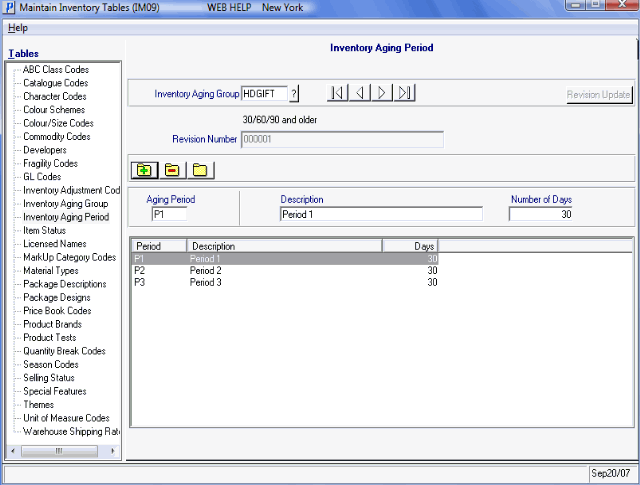The height and width of the screenshot is (485, 640).
Task: Select the Product Brands table
Action: pyautogui.click(x=52, y=324)
